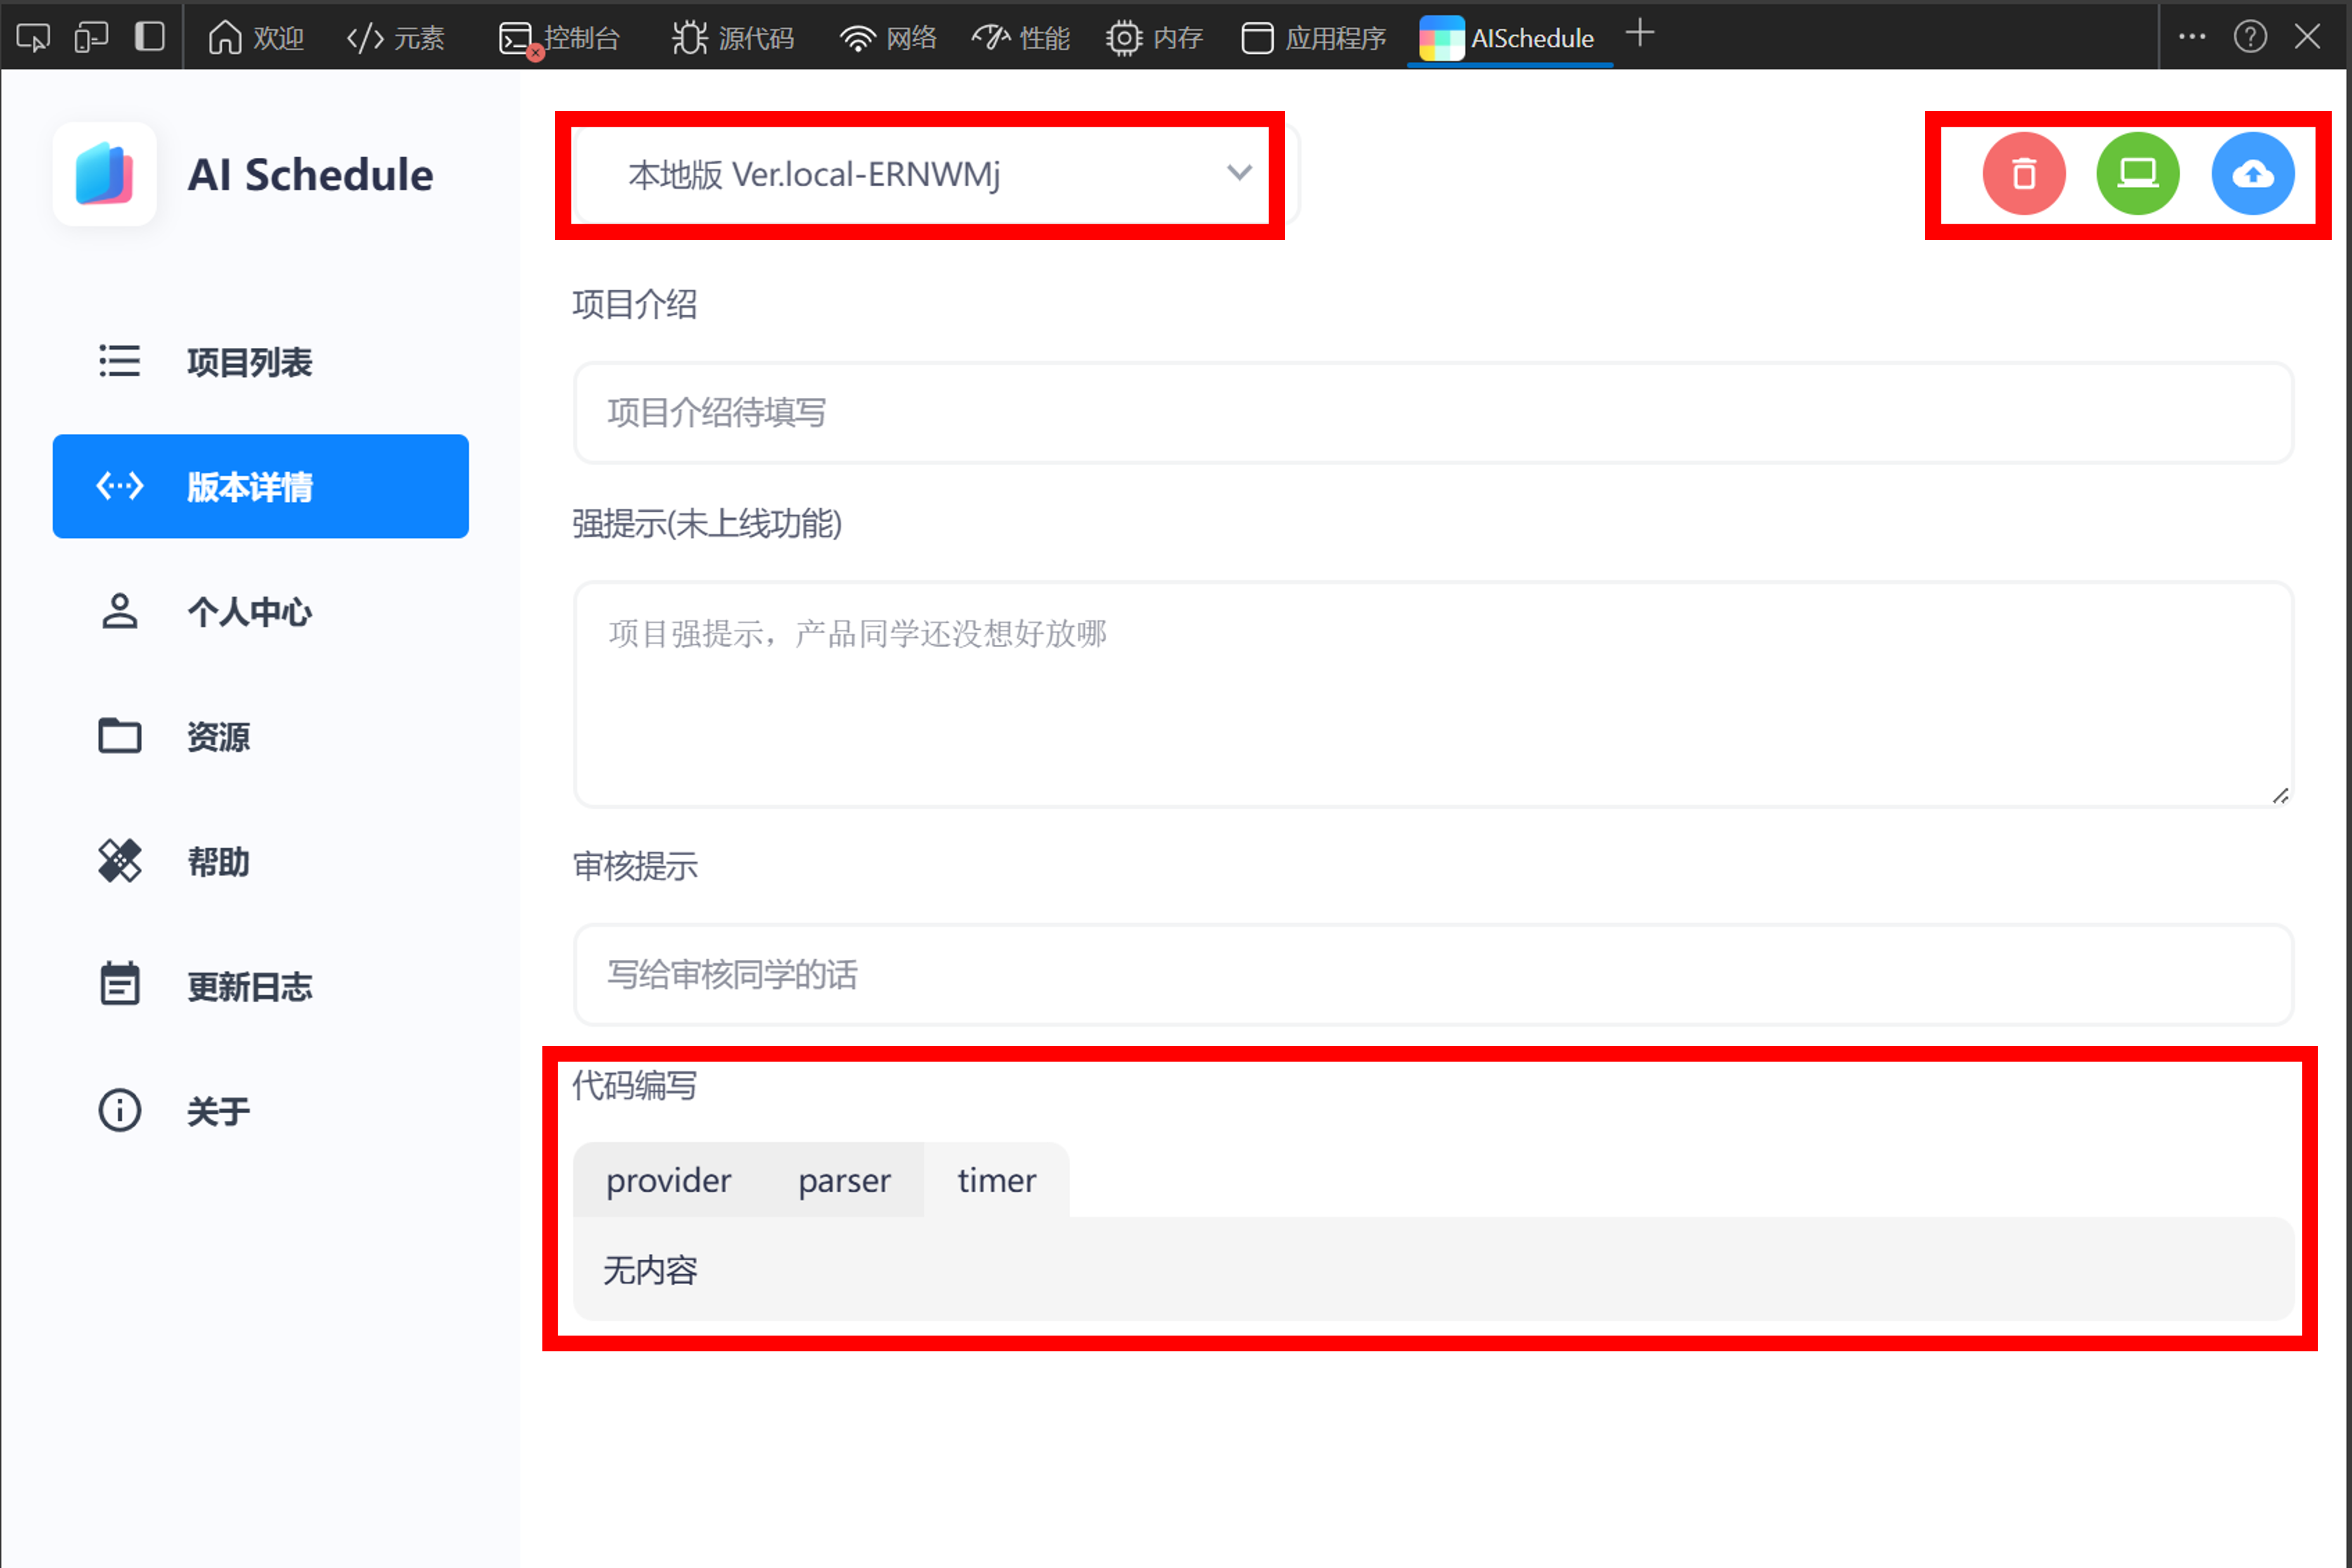This screenshot has height=1568, width=2352.
Task: Toggle the device emulation icon
Action: point(91,38)
